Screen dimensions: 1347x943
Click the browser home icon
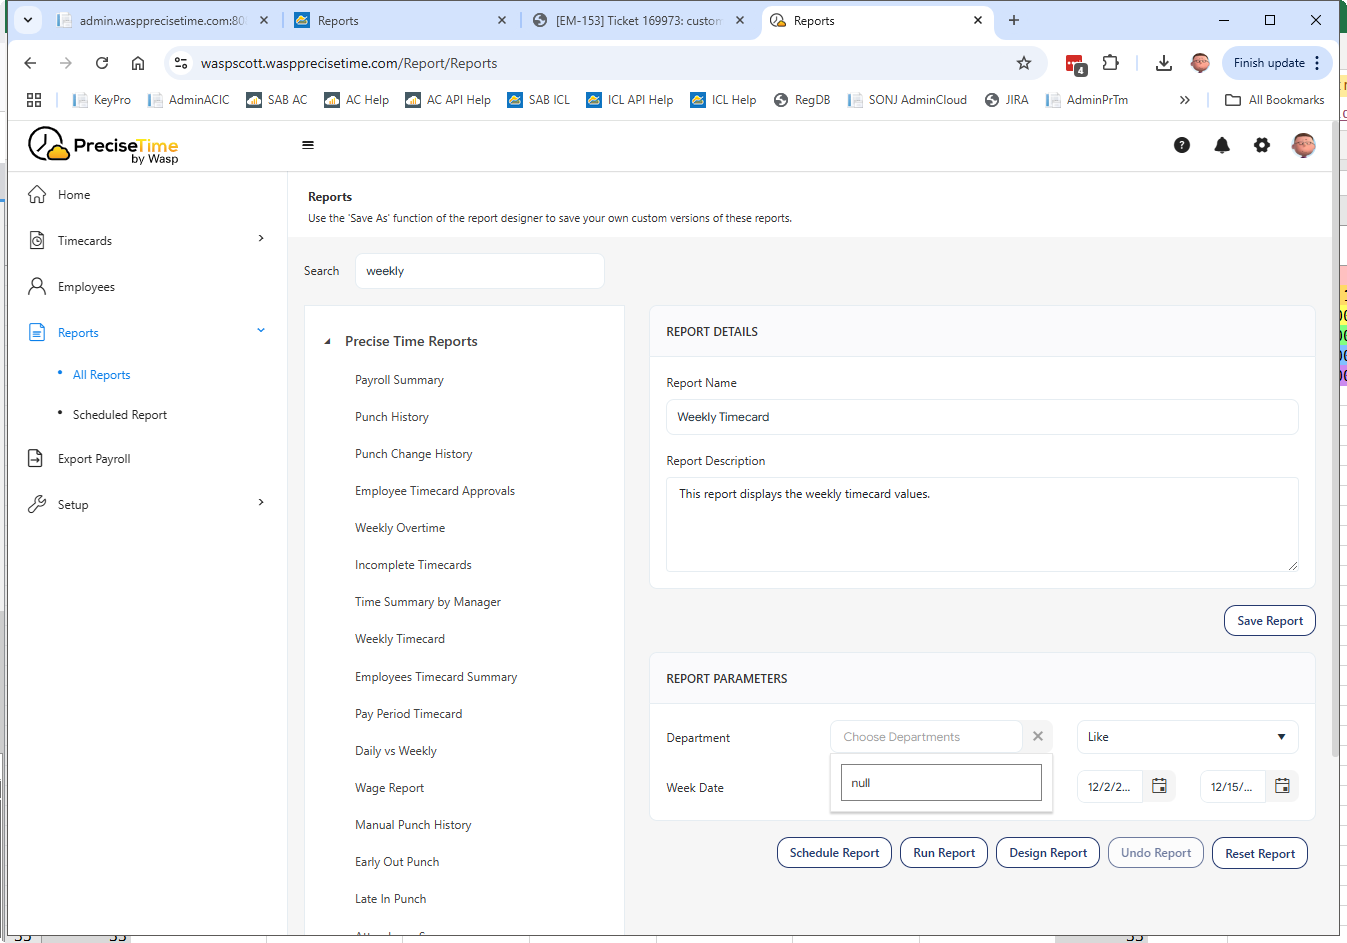click(138, 63)
